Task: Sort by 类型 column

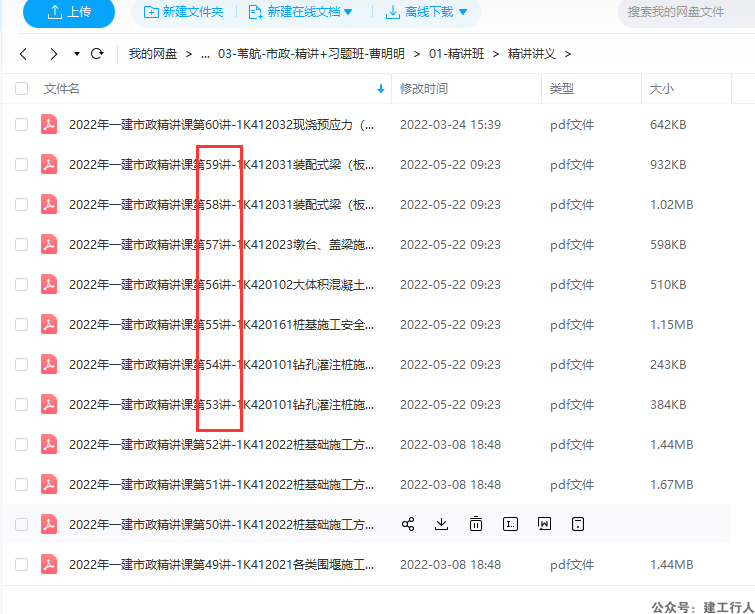Action: point(561,89)
